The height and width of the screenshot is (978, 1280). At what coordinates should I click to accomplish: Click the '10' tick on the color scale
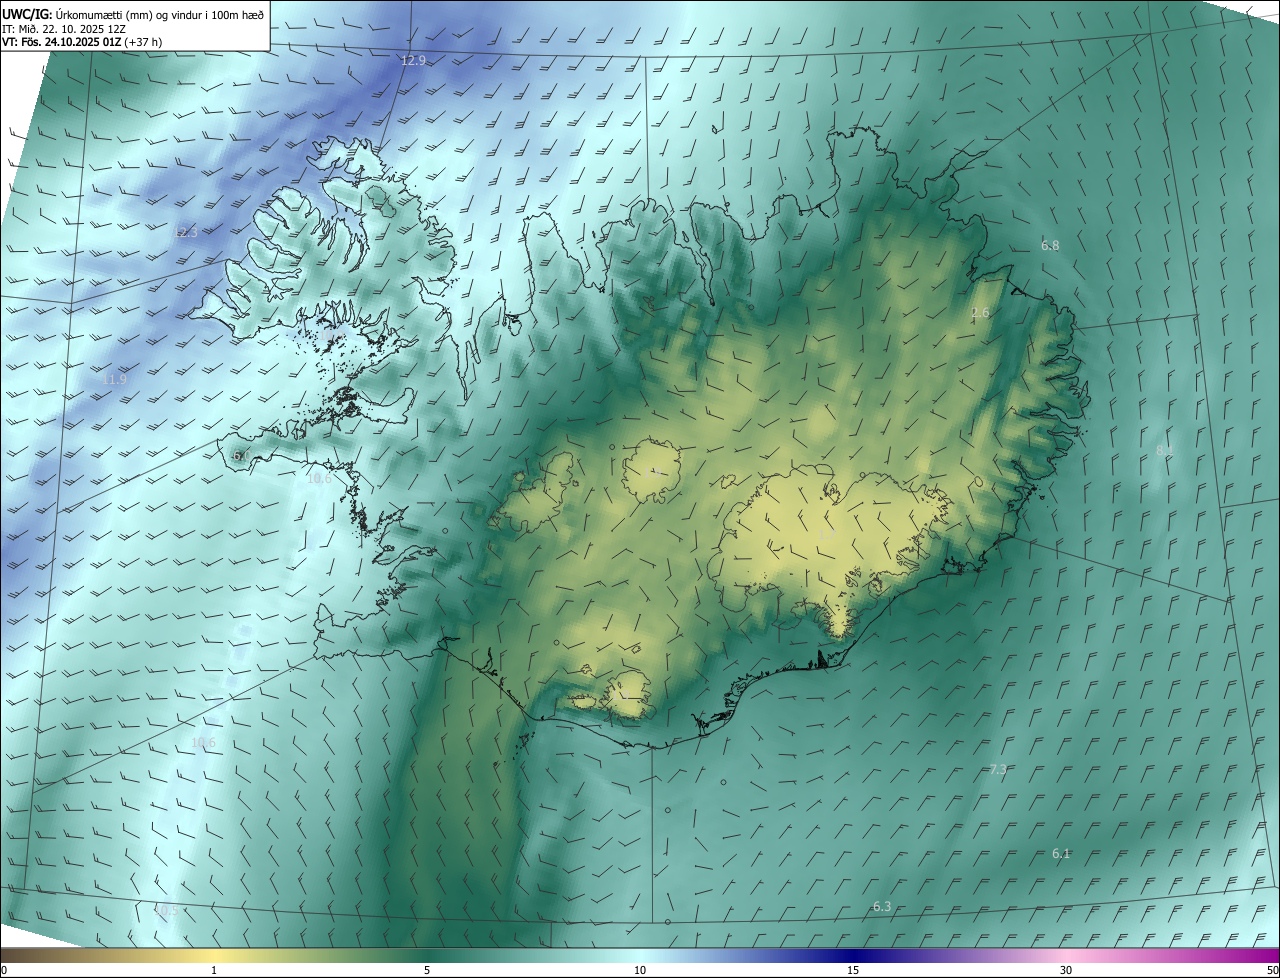pos(640,971)
